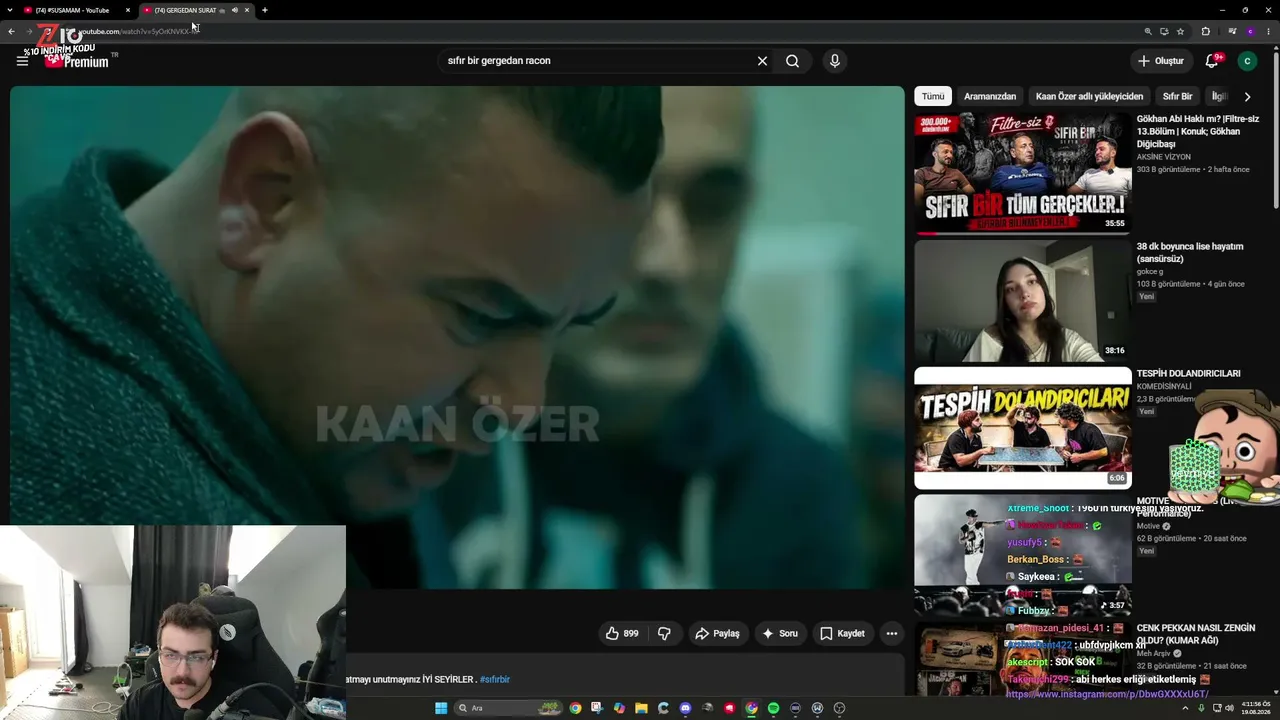Select the Aramanızdan filter chip

pyautogui.click(x=990, y=96)
